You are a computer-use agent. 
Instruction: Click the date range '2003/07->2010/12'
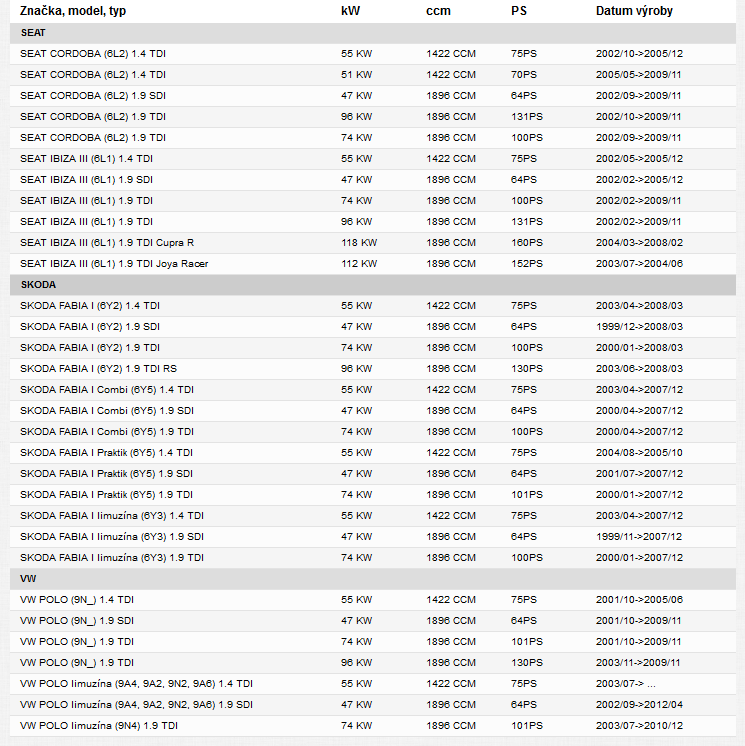point(639,726)
